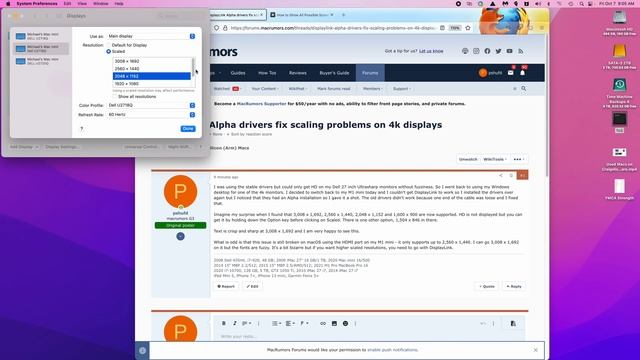This screenshot has height=360, width=640.
Task: Click the Reply button on the post
Action: pos(514,287)
